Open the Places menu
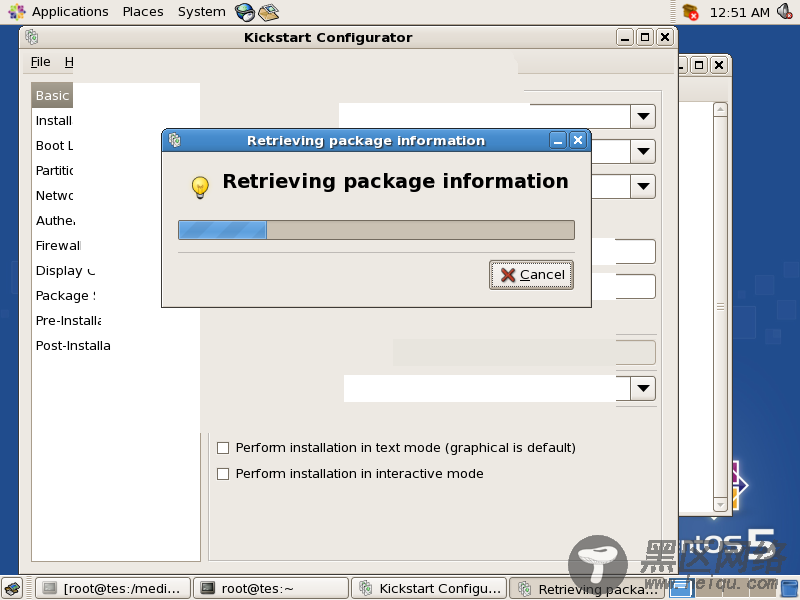This screenshot has width=800, height=600. coord(143,12)
